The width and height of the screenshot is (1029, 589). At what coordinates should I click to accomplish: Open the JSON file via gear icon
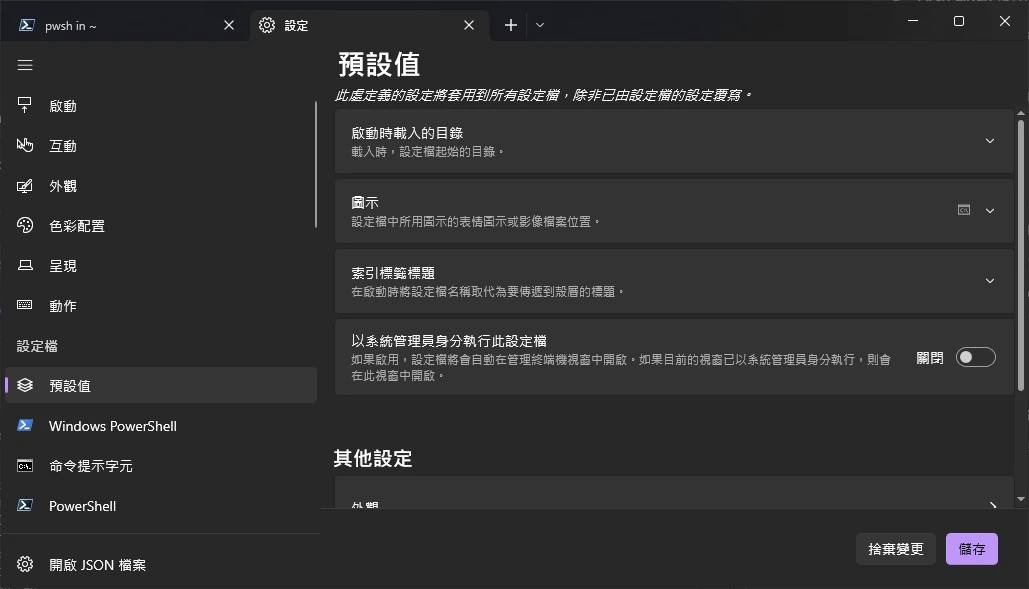pos(26,565)
